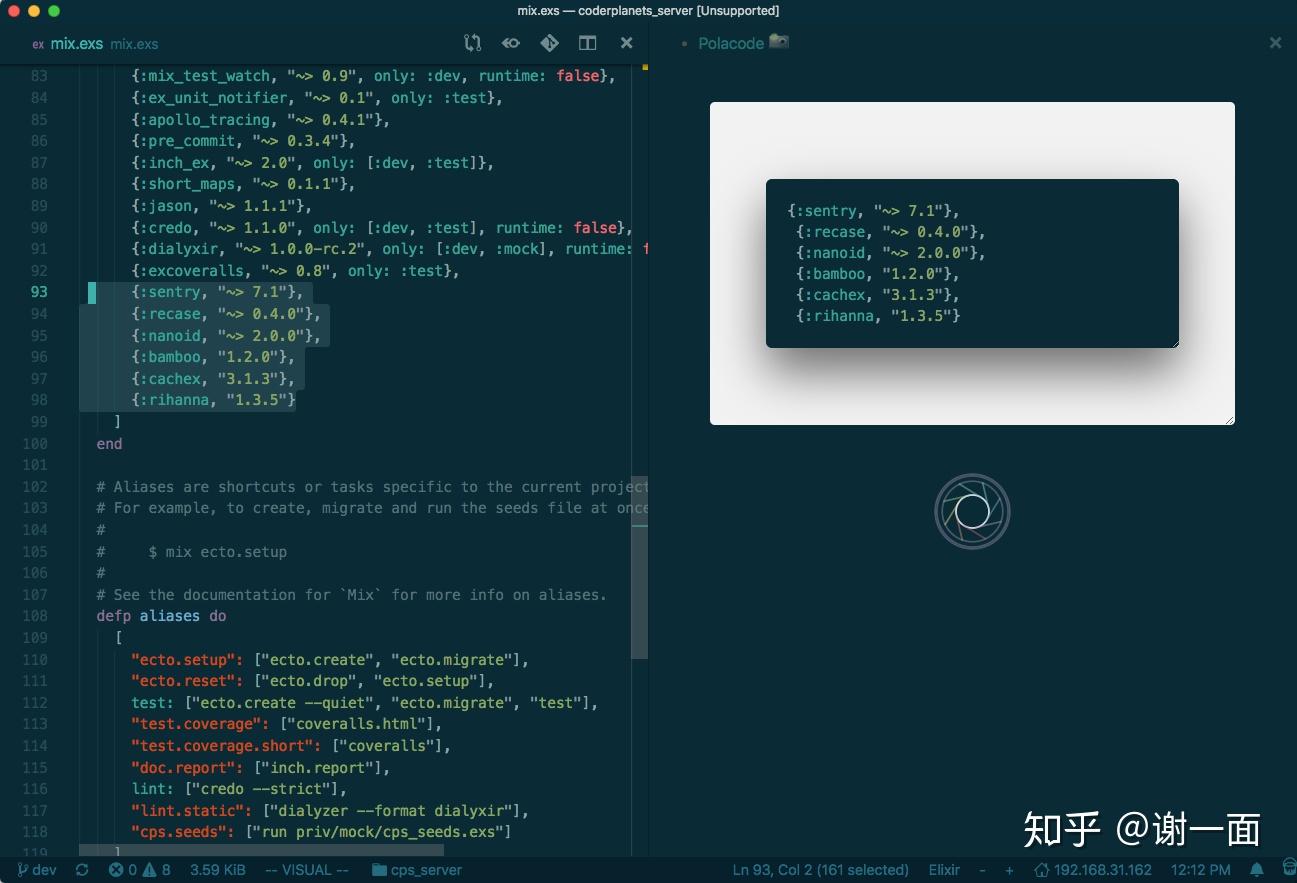Toggle notifications with the bell icon
Screen dimensions: 1297x883
click(1258, 870)
